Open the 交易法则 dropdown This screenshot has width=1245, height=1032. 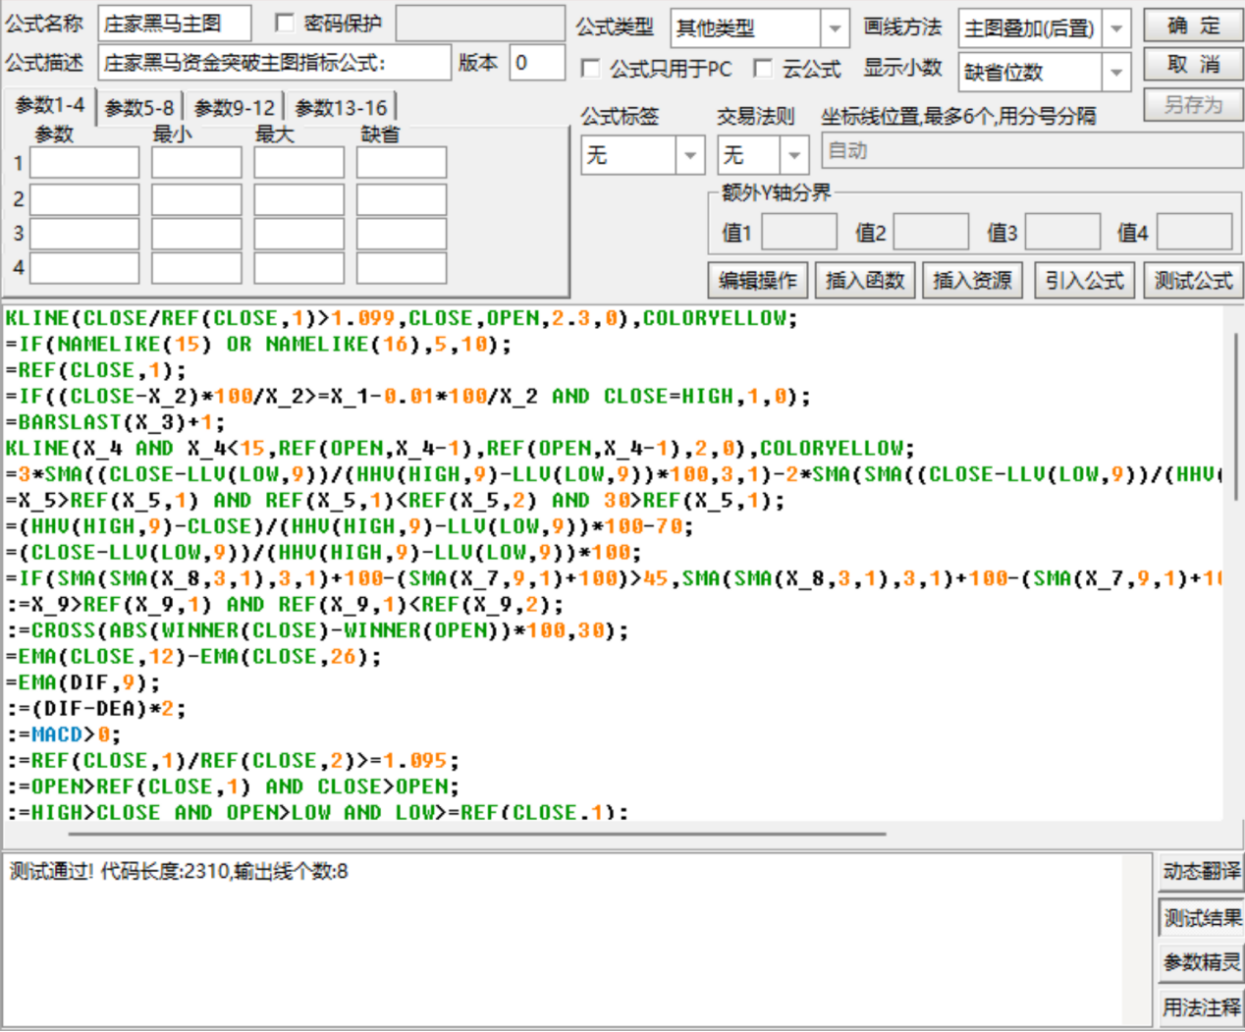click(x=794, y=155)
